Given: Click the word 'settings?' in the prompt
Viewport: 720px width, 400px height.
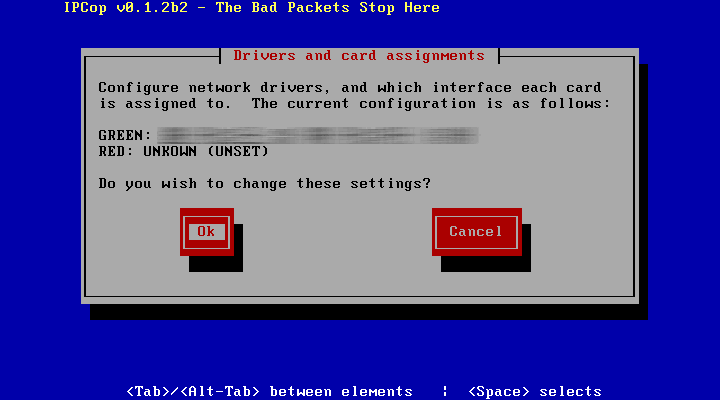Looking at the screenshot, I should pos(390,184).
